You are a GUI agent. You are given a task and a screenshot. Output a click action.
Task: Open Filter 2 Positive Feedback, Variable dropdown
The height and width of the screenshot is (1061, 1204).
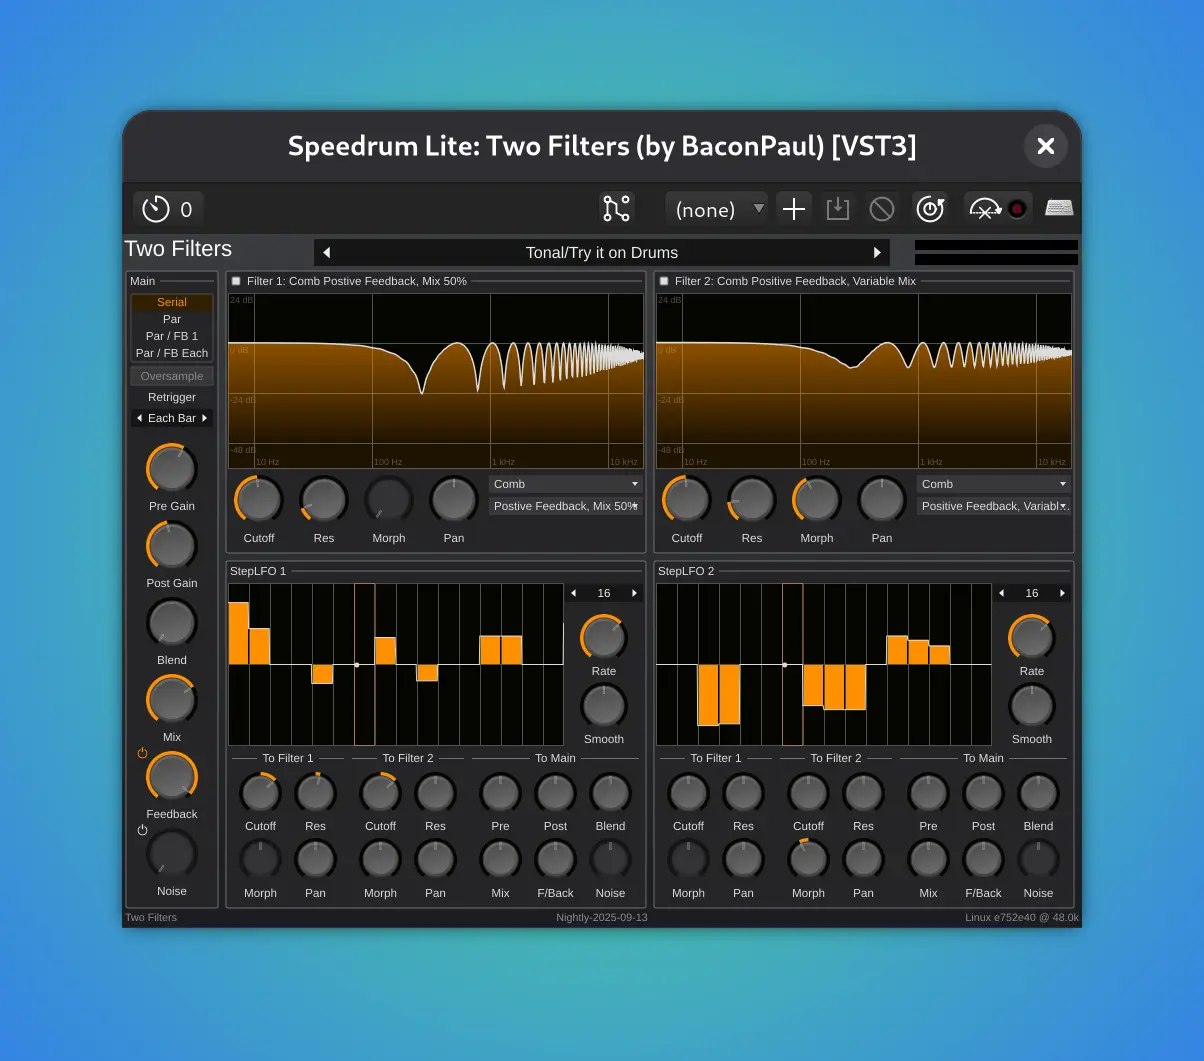tap(994, 506)
